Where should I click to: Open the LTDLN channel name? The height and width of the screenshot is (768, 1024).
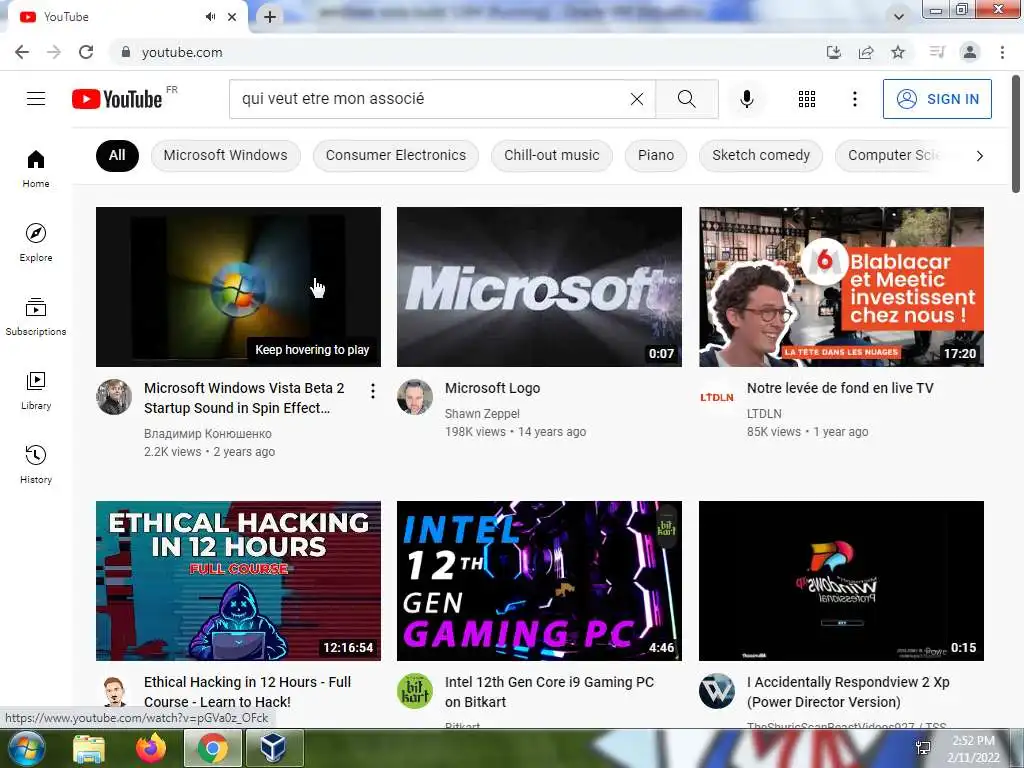pos(764,413)
